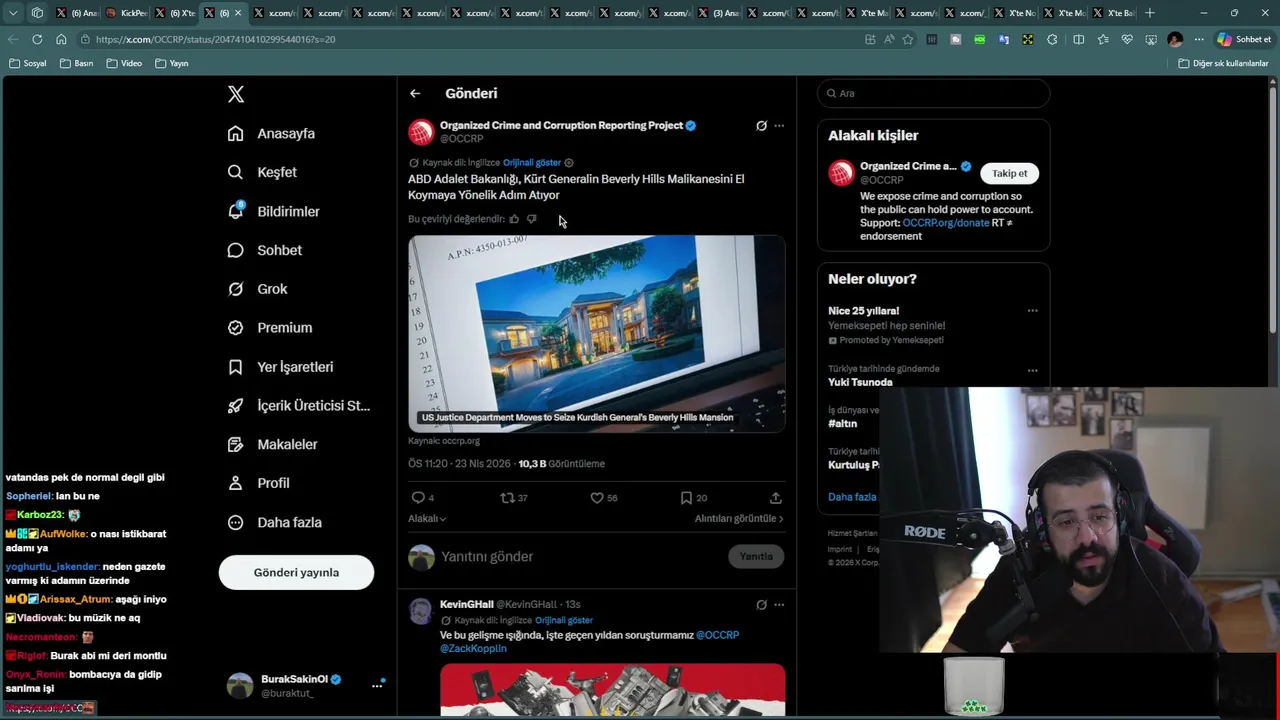Repost the OCCRP post with 37 reposts
The image size is (1280, 720).
[x=513, y=497]
